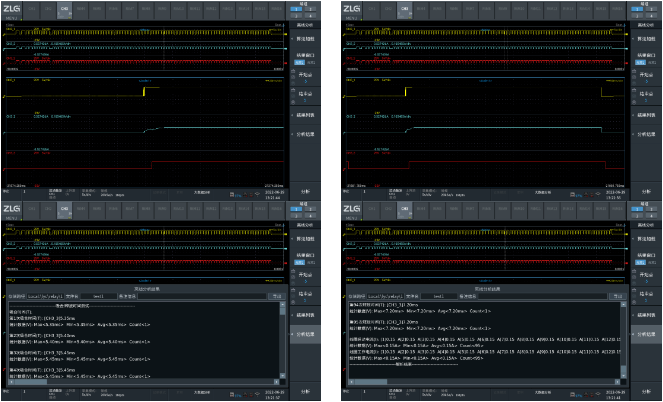This screenshot has width=663, height=402.
Task: Click vertical scrollbar up arrow, bottom-right results dialog
Action: coord(623,304)
